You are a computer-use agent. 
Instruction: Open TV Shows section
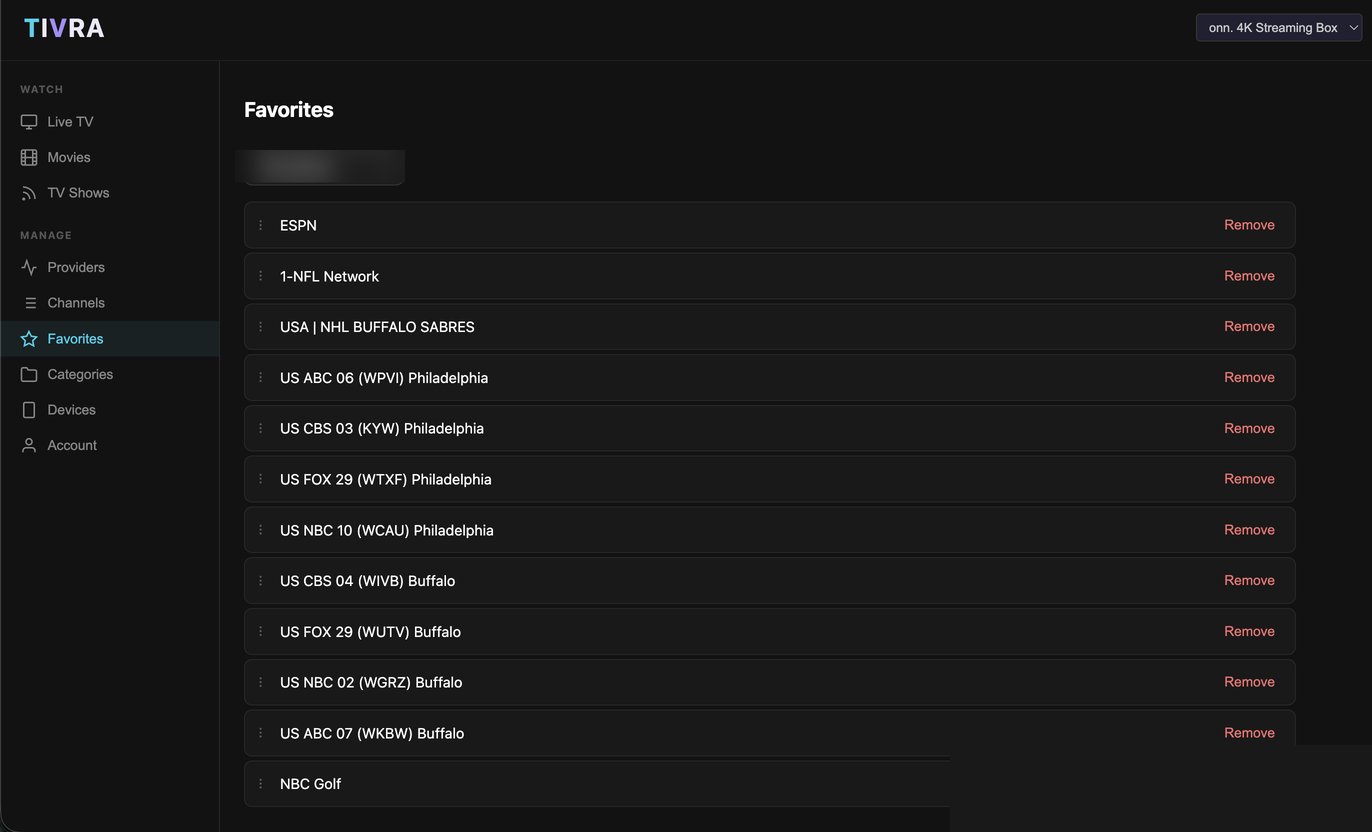point(110,193)
